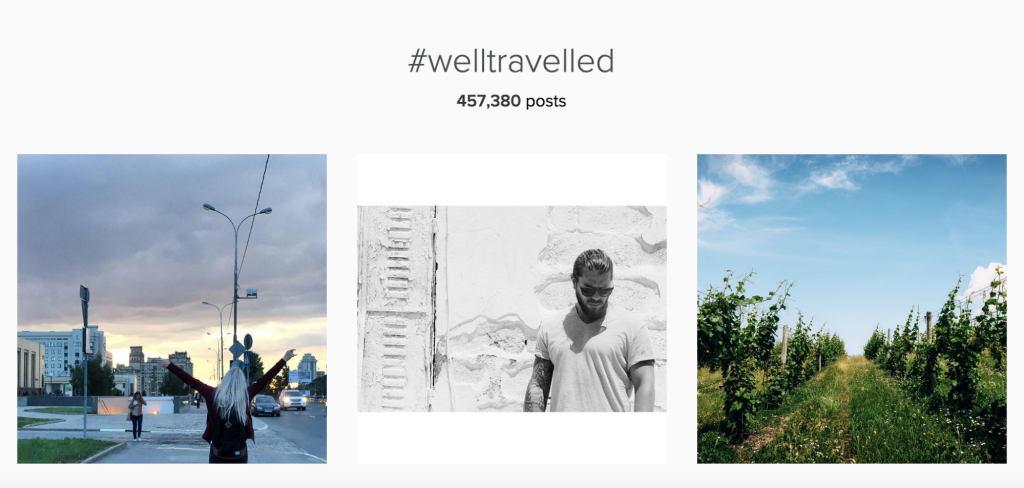The height and width of the screenshot is (488, 1024).
Task: Click the woman standing on the sidewalk
Action: tap(136, 416)
